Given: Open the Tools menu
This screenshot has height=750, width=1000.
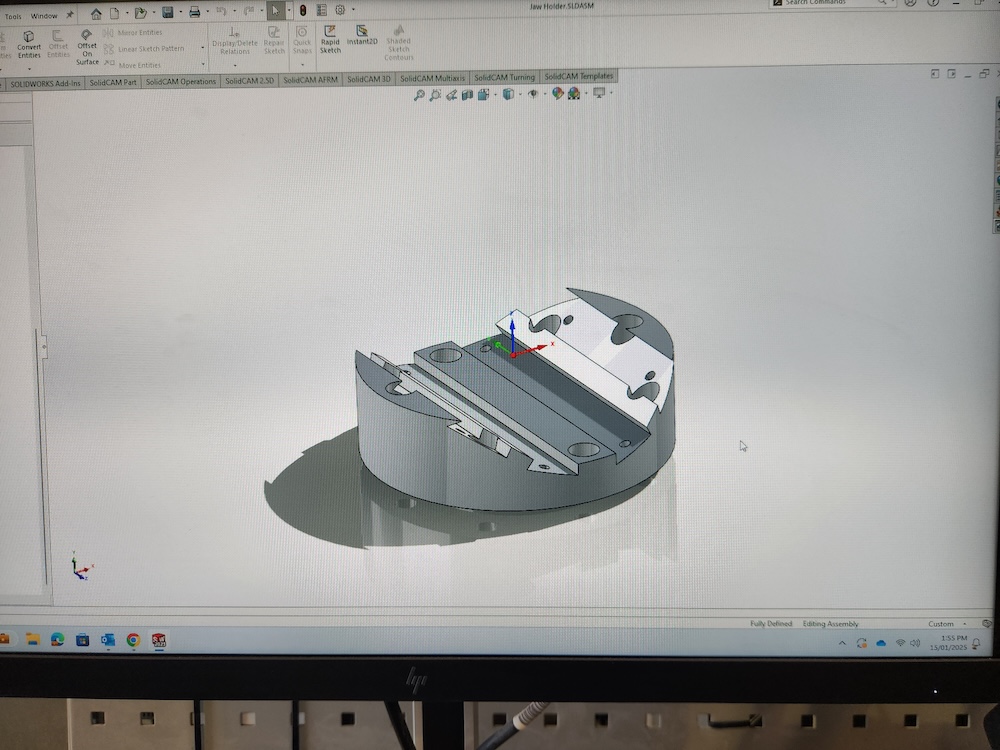Looking at the screenshot, I should [x=13, y=16].
